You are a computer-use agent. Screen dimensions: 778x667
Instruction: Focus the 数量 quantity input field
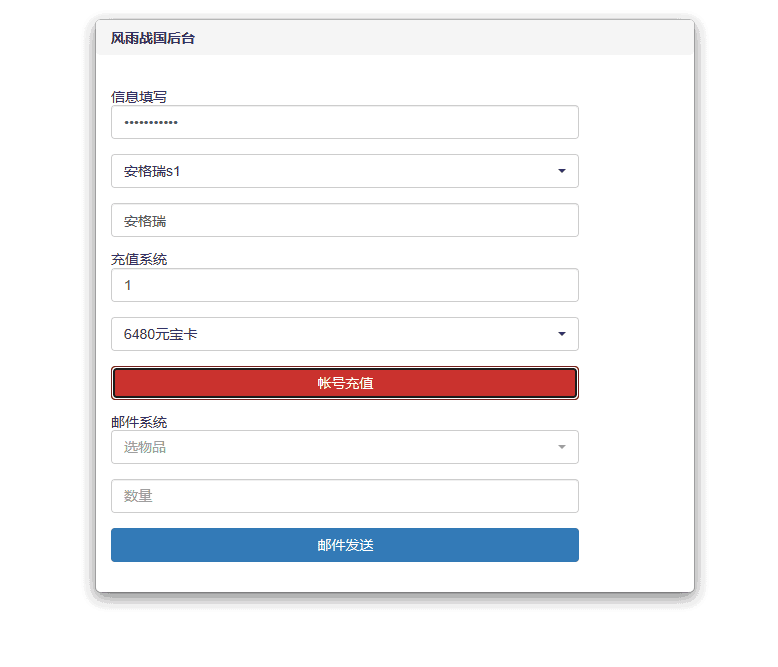point(344,496)
